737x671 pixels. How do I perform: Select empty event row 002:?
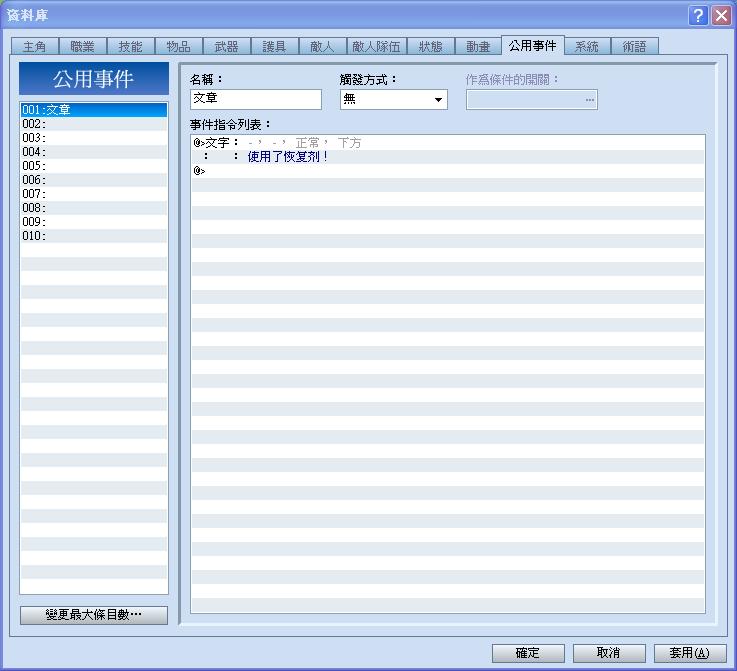[x=94, y=124]
